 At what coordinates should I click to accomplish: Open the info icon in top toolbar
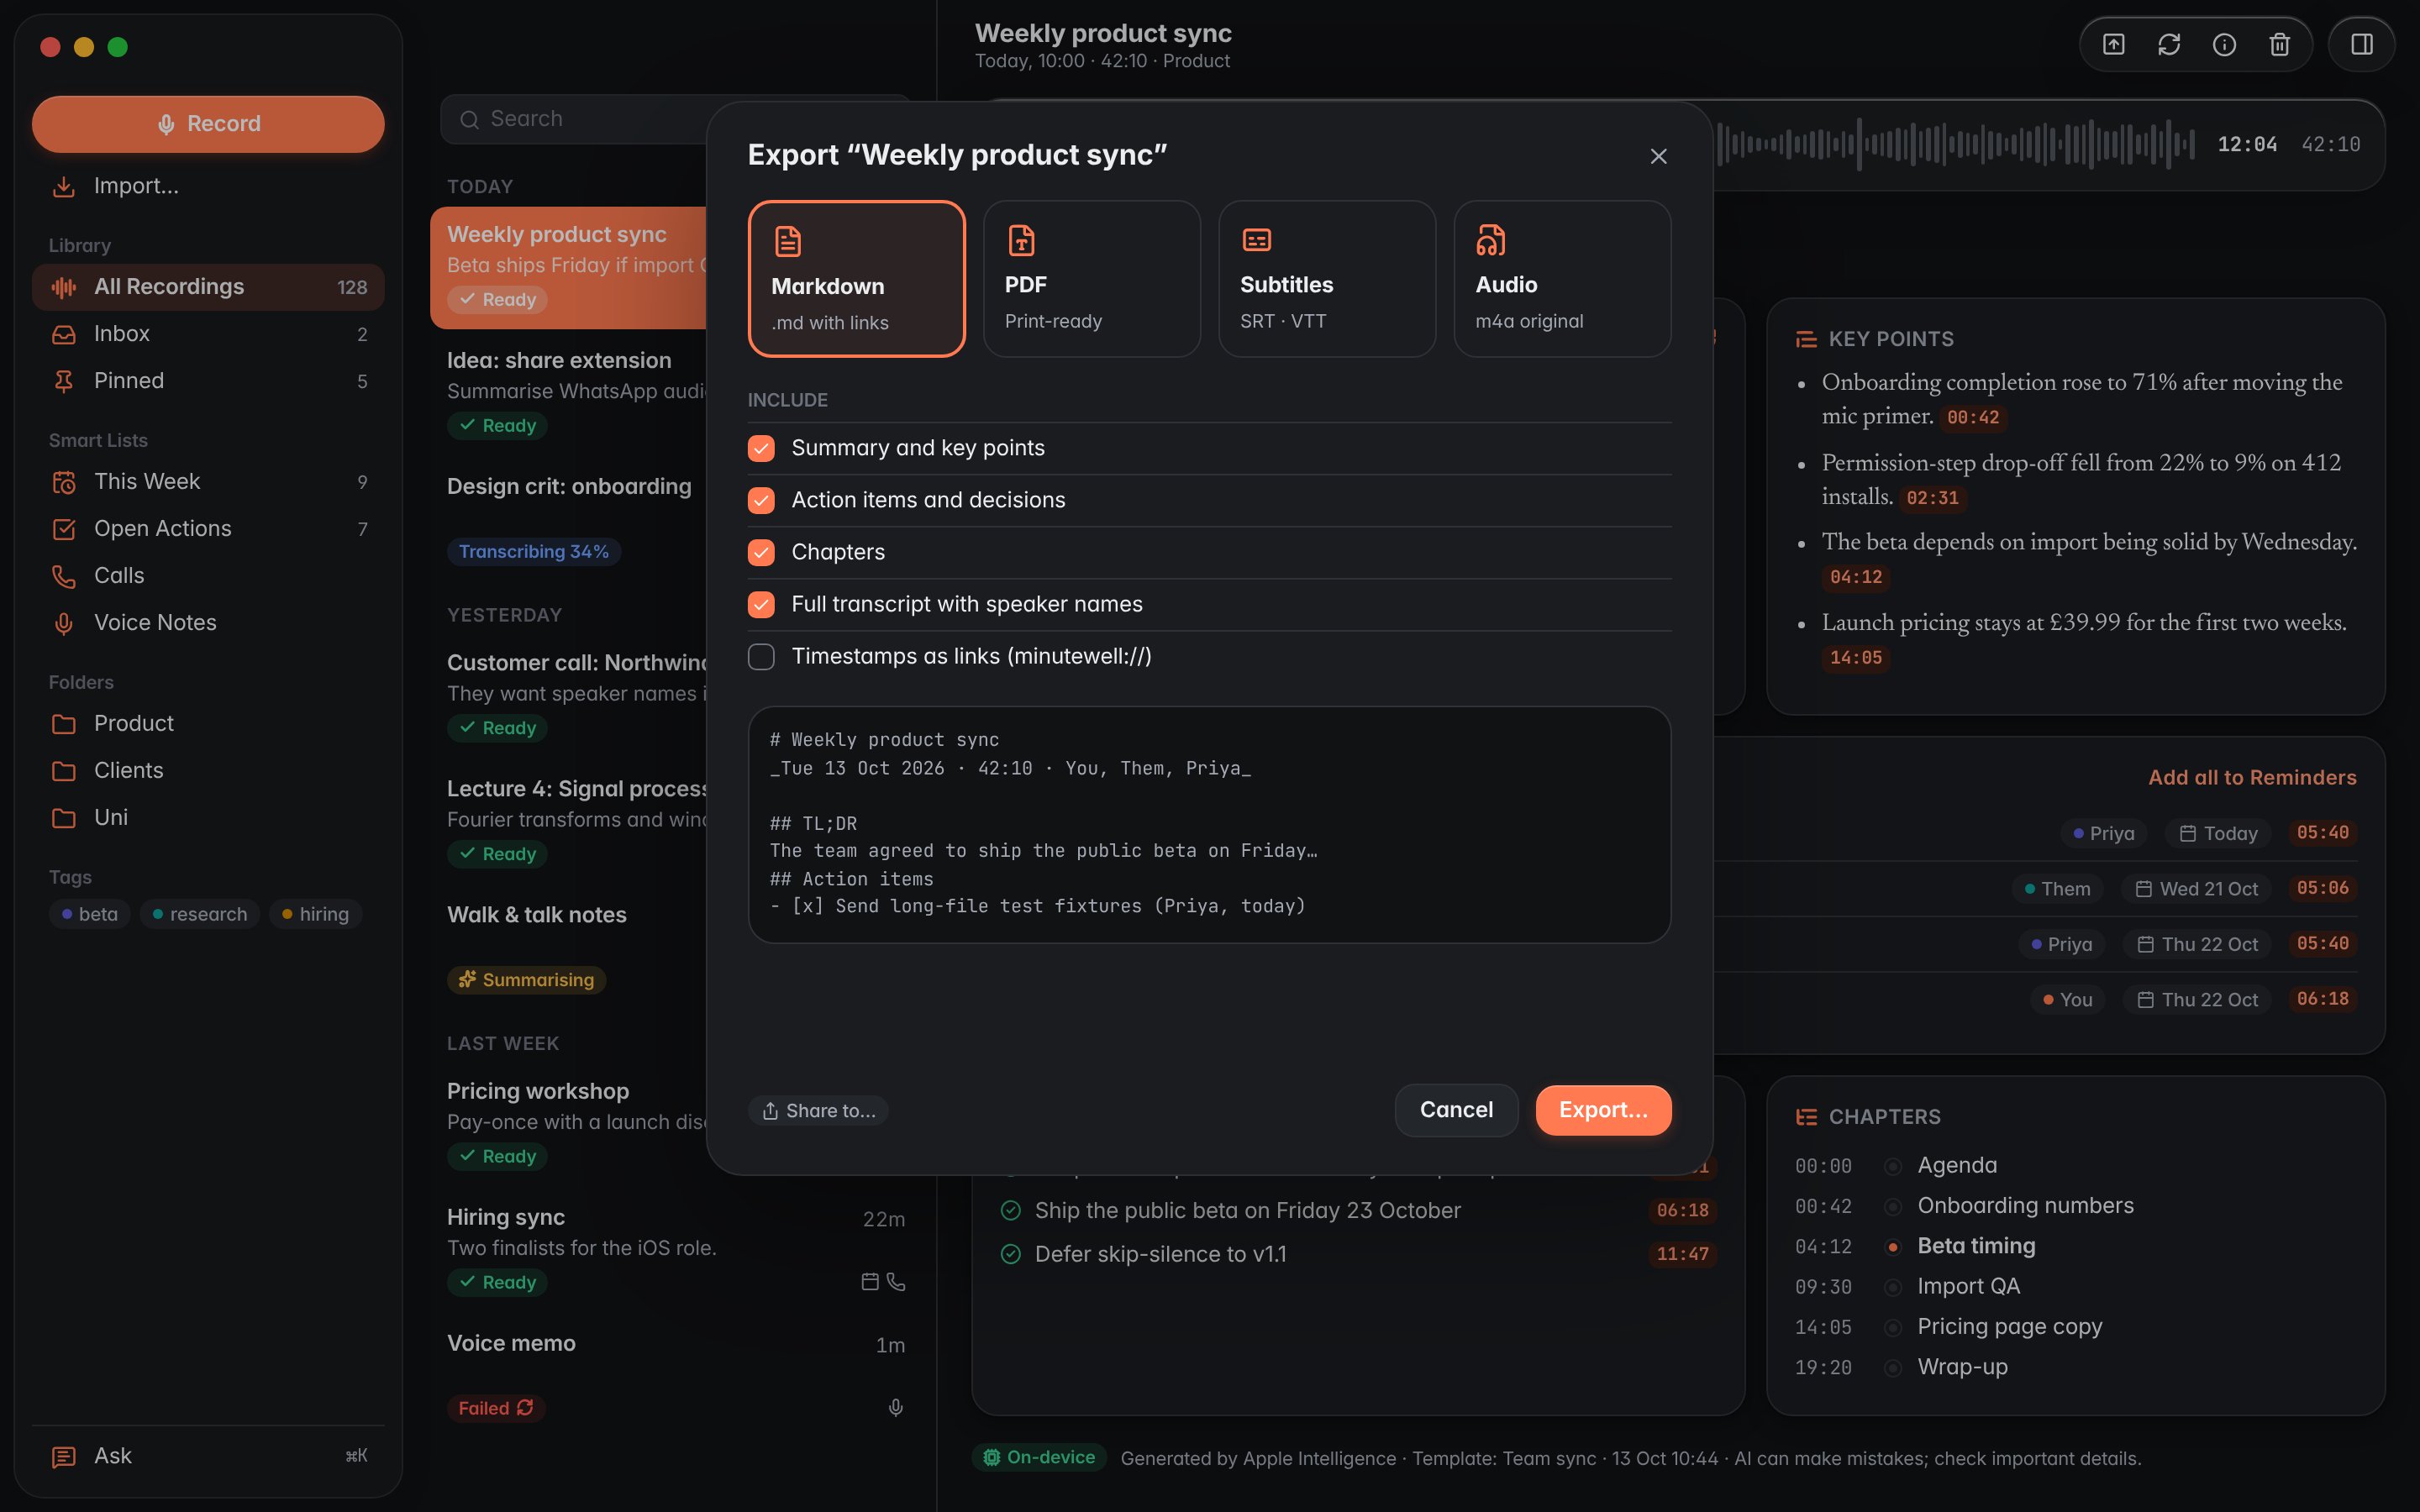point(2224,44)
